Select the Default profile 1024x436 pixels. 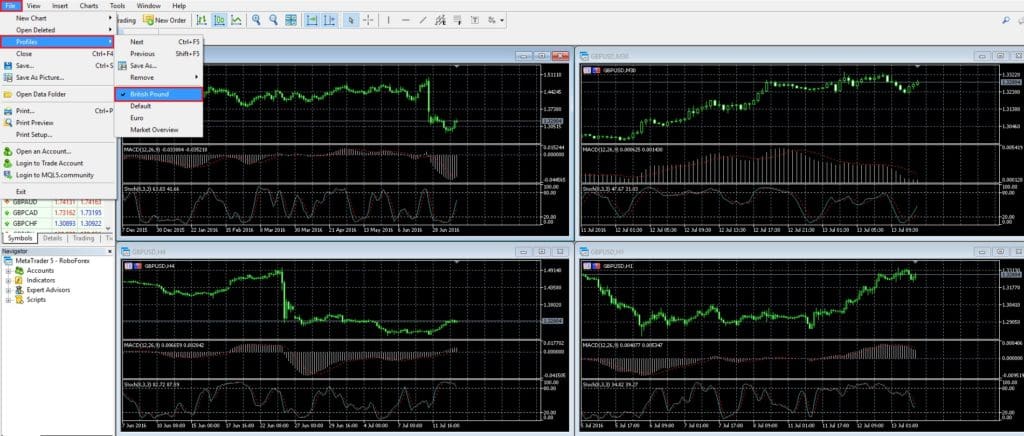[x=159, y=106]
